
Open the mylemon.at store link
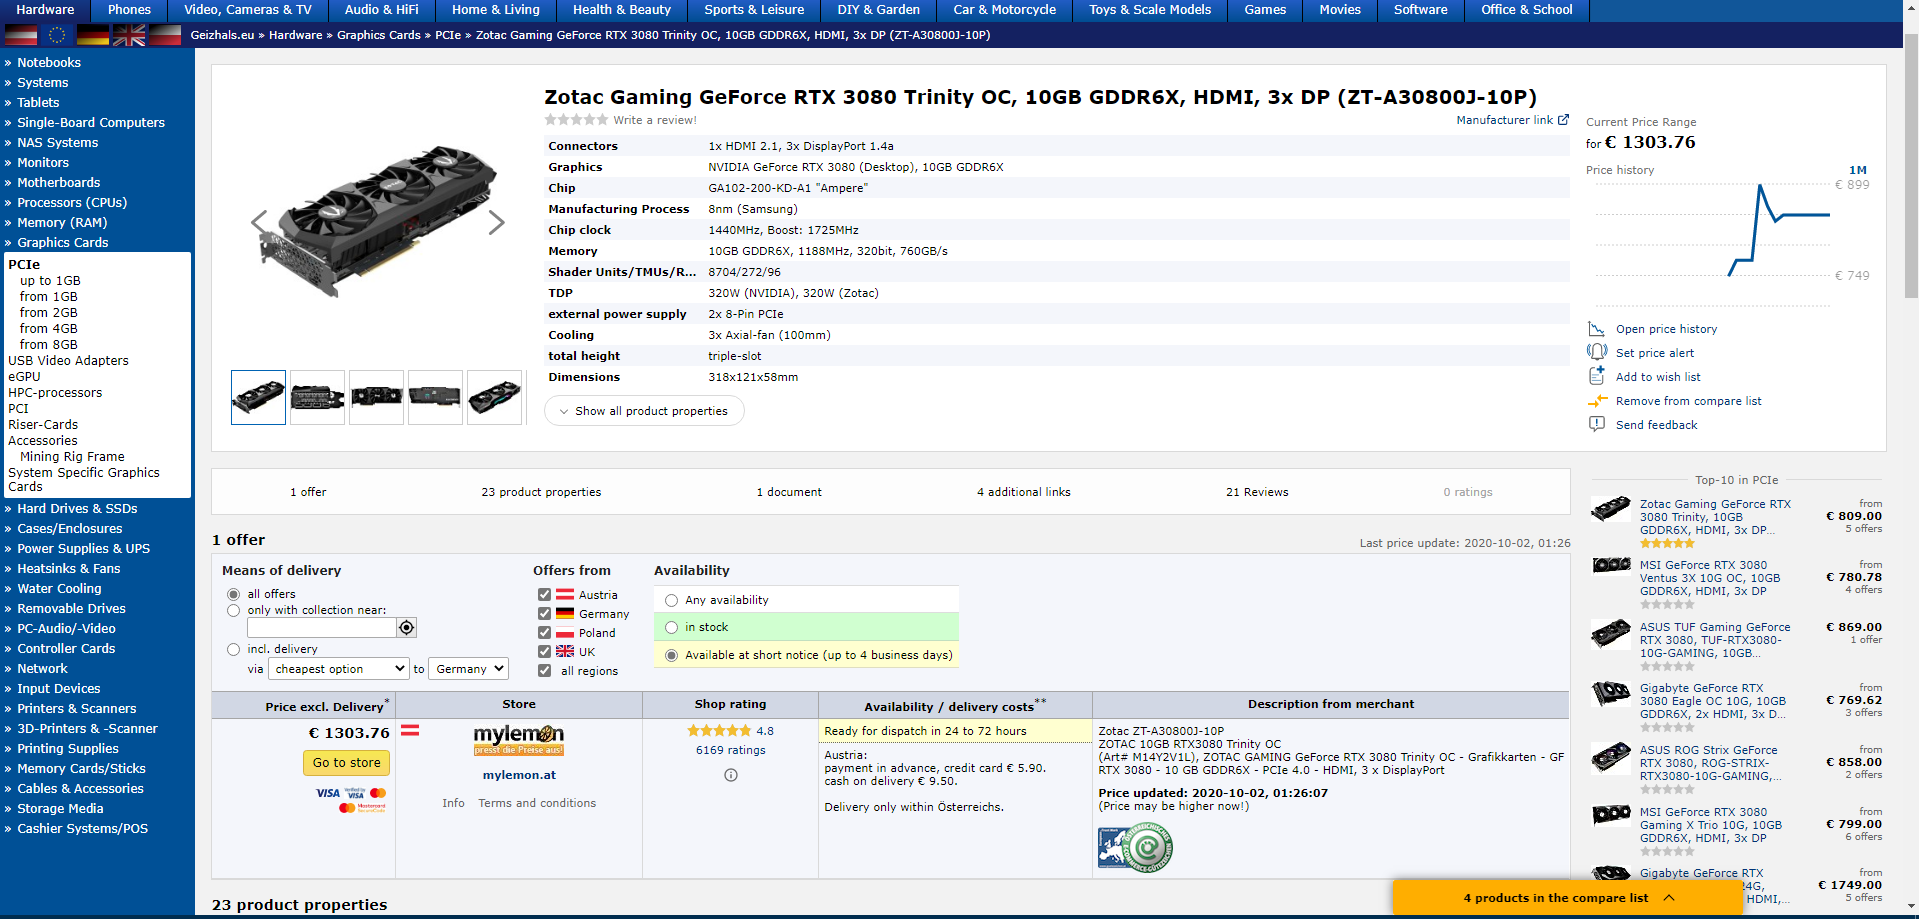519,775
